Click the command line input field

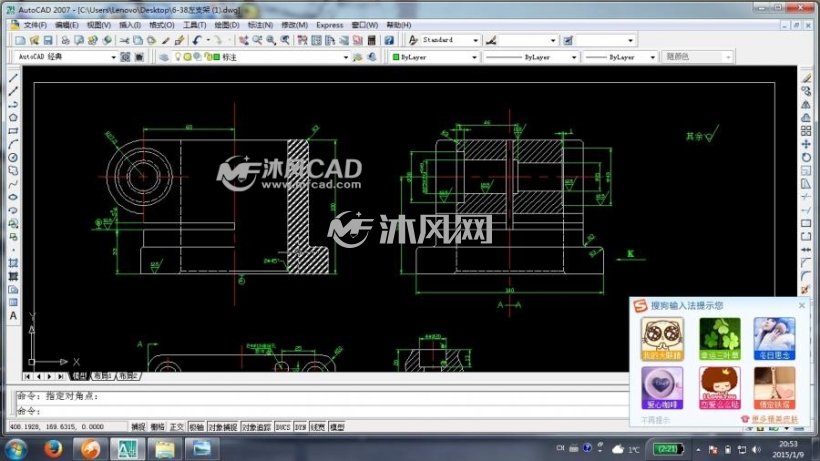322,411
